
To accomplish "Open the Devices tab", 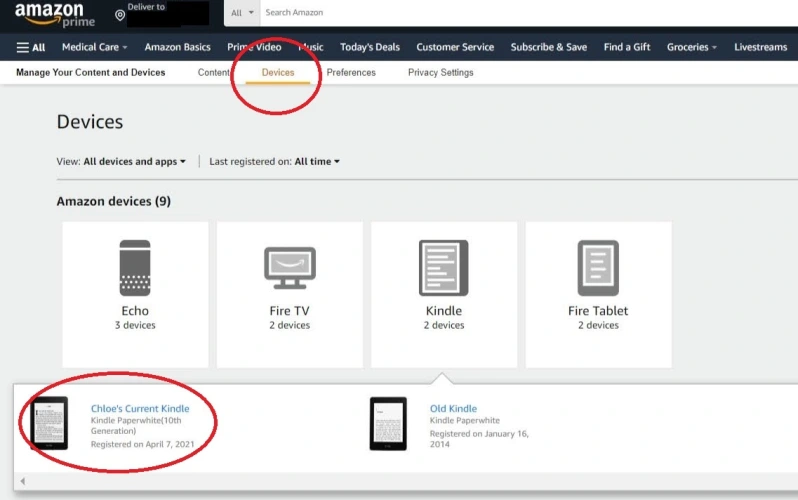I will tap(278, 73).
